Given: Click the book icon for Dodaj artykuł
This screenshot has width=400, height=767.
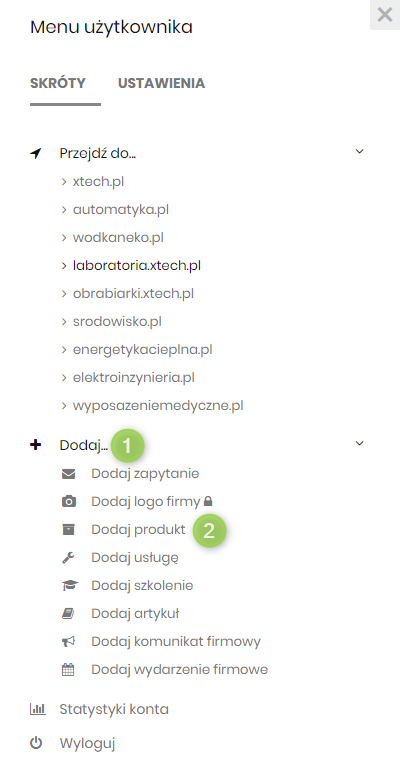Looking at the screenshot, I should 68,613.
